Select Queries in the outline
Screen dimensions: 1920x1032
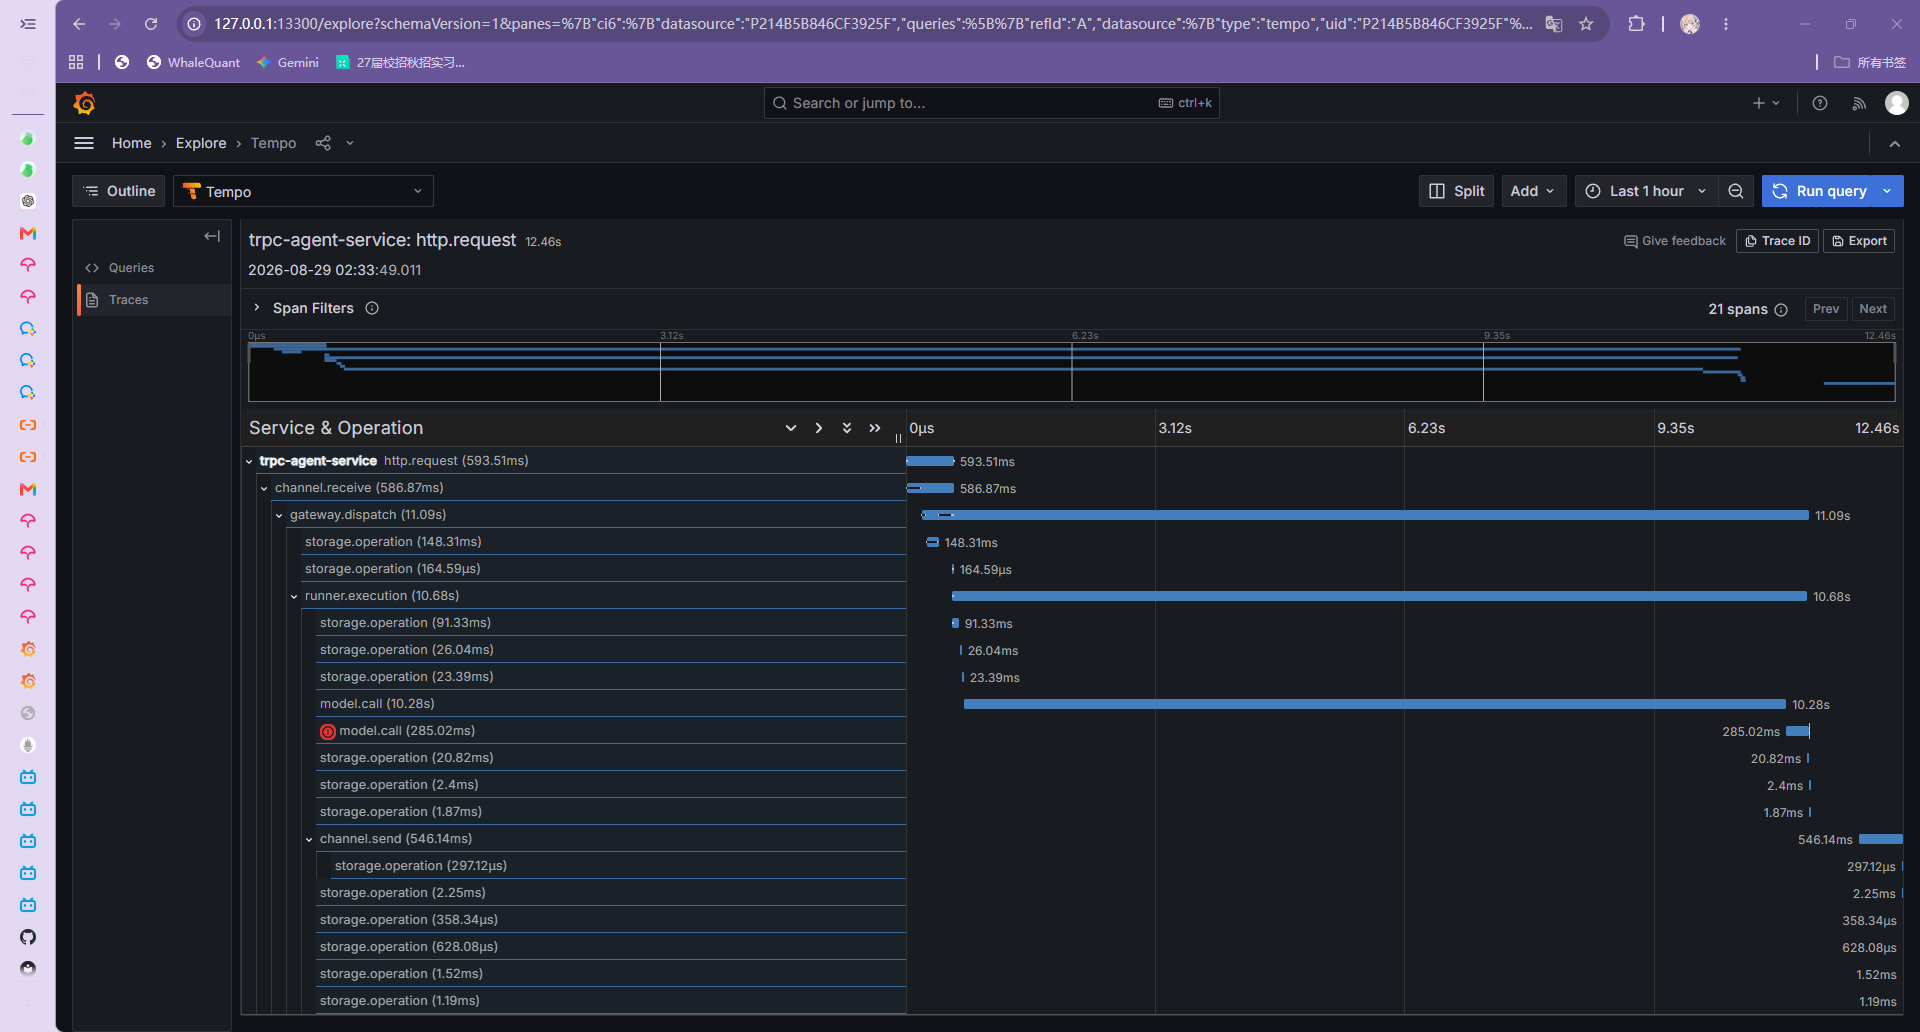pyautogui.click(x=131, y=268)
